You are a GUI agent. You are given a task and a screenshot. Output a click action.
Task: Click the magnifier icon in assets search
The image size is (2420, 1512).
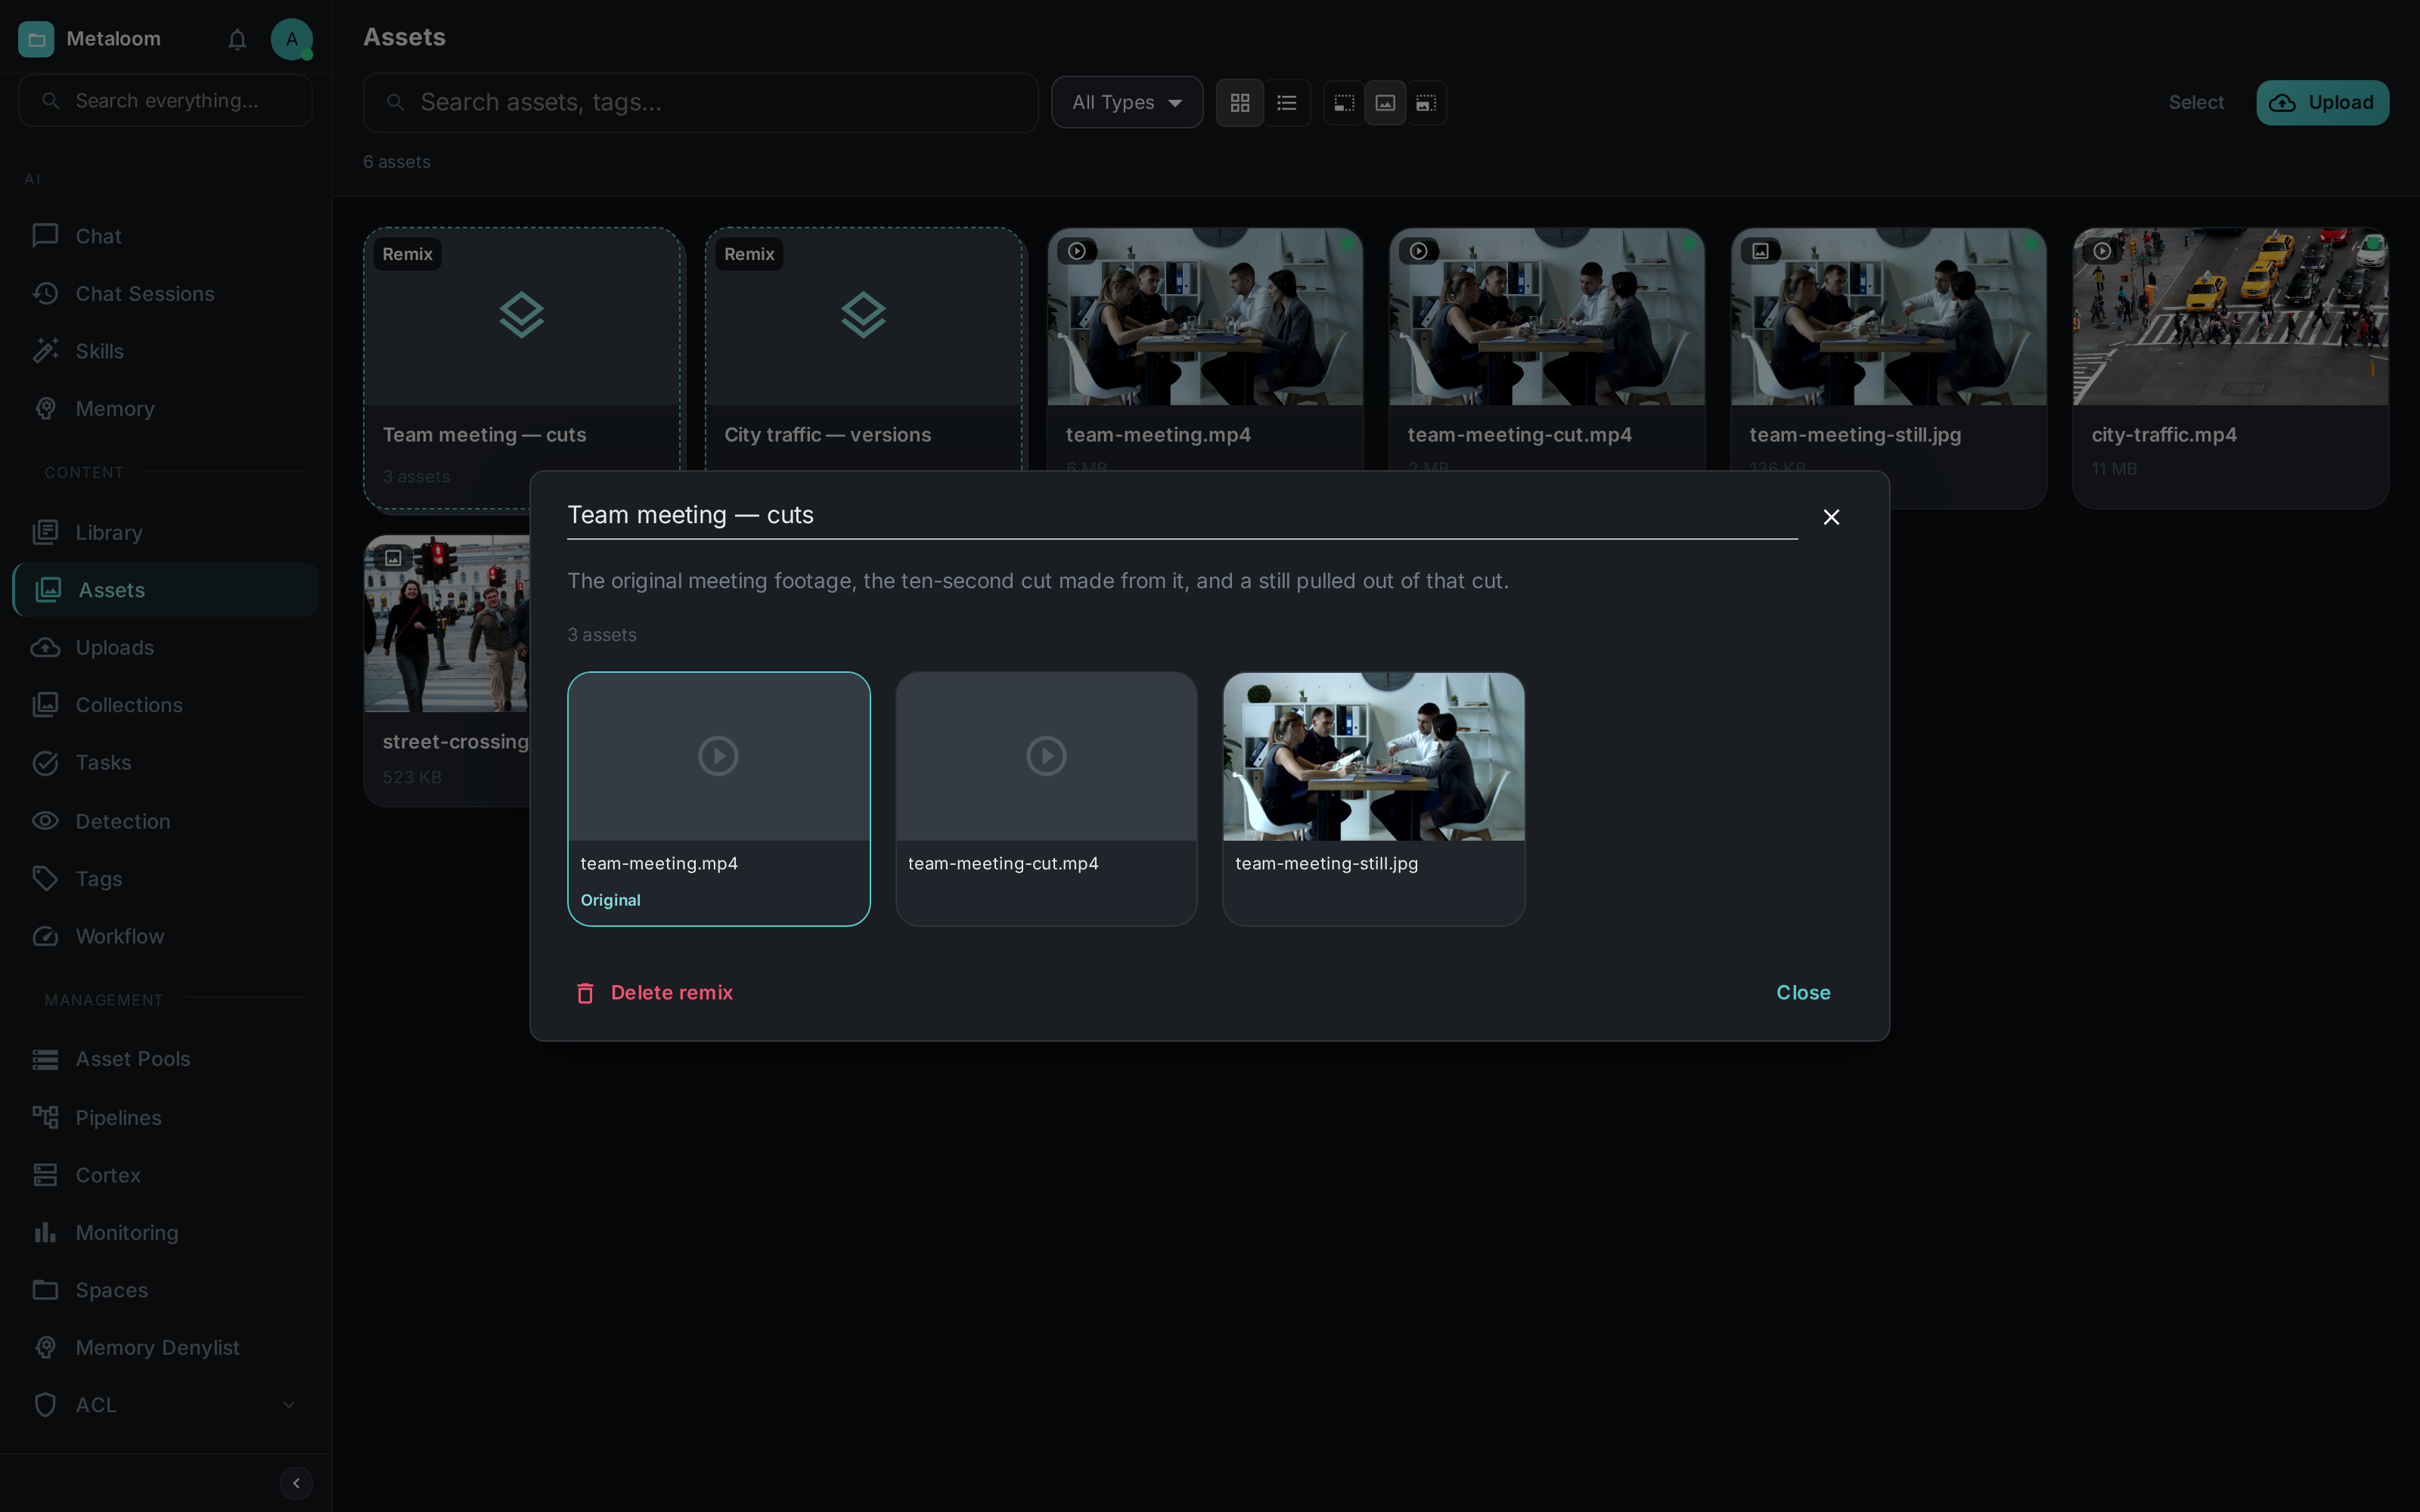pyautogui.click(x=395, y=103)
